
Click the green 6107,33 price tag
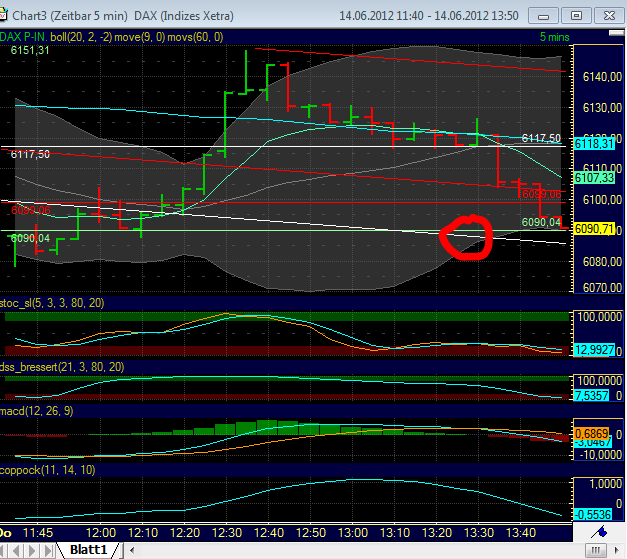coord(594,178)
